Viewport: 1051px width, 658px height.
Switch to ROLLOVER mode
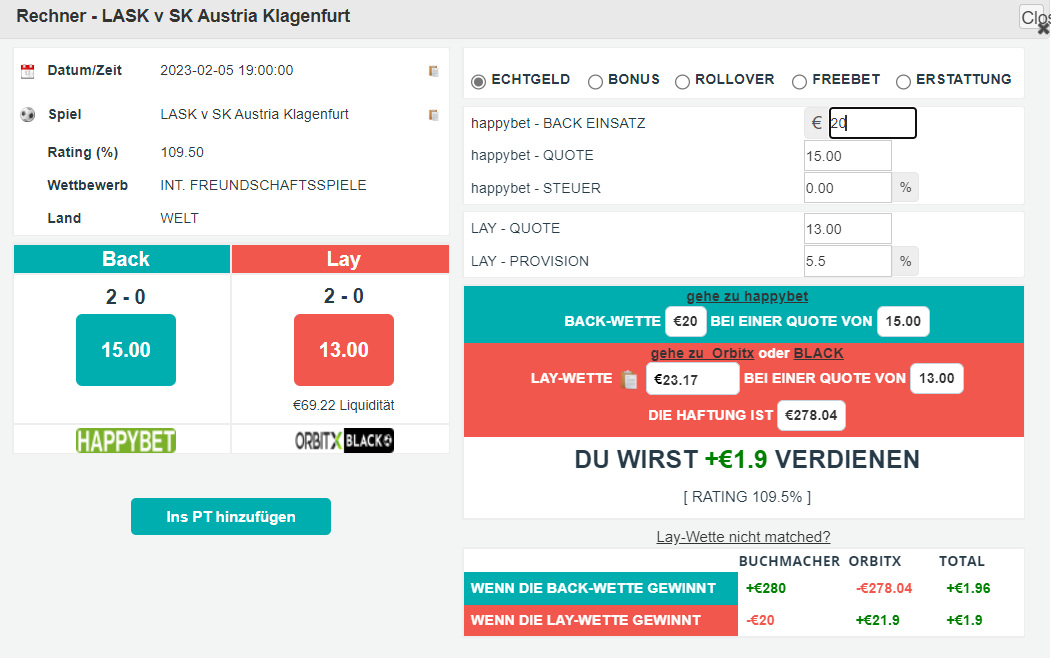(x=682, y=82)
